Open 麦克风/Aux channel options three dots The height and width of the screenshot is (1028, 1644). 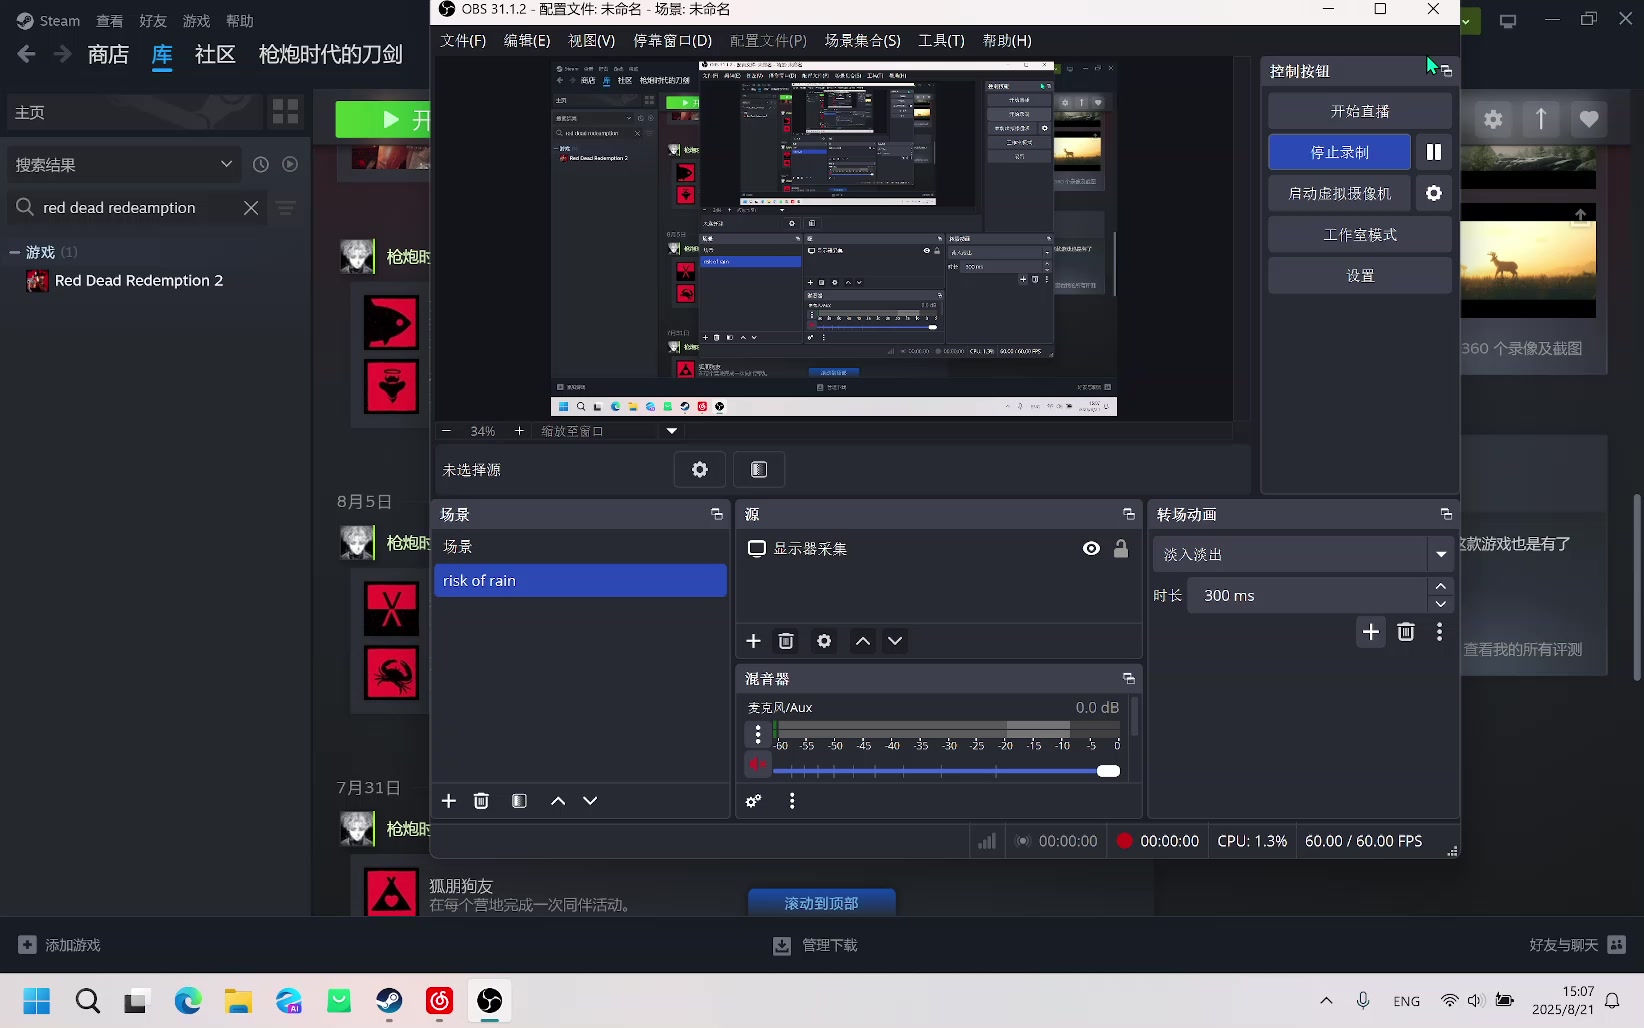click(758, 735)
